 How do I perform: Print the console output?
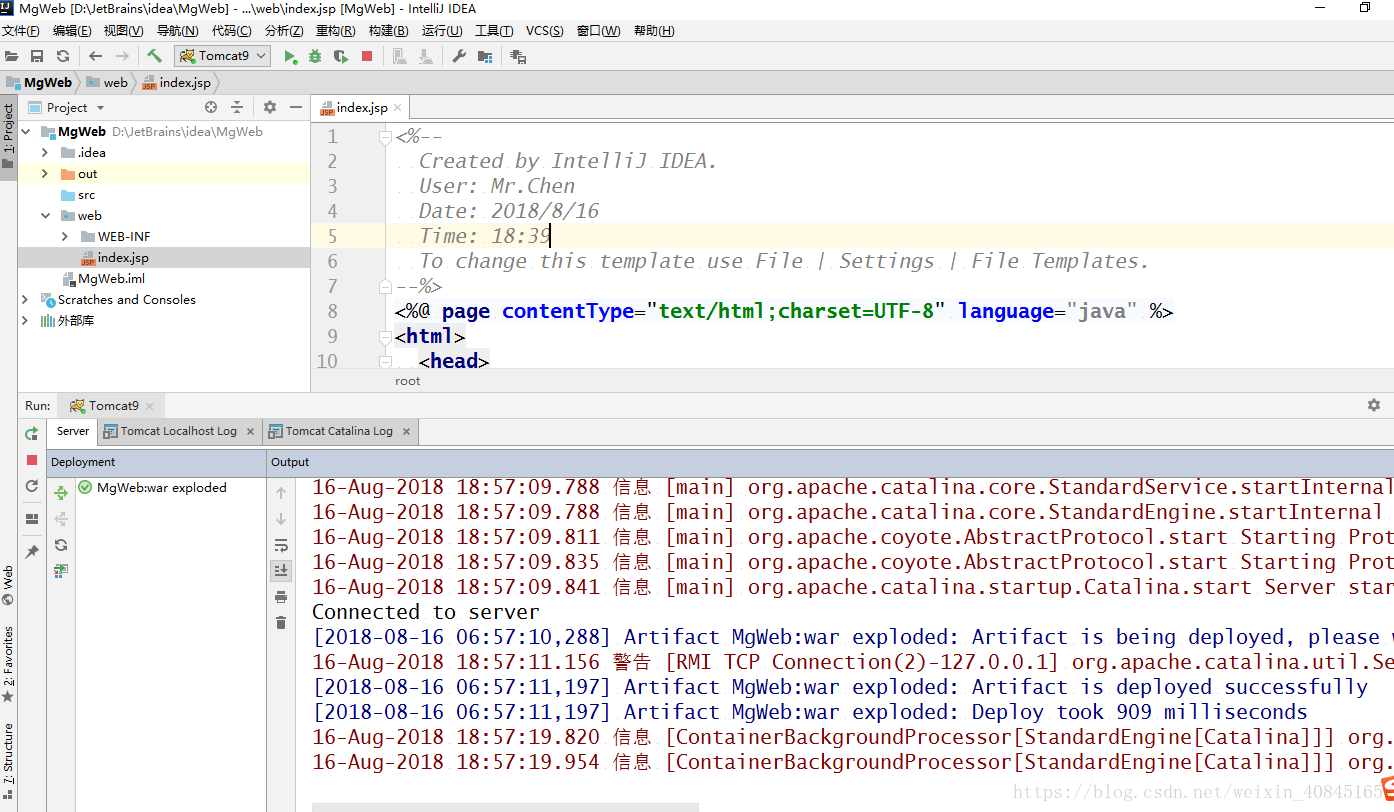pyautogui.click(x=281, y=597)
